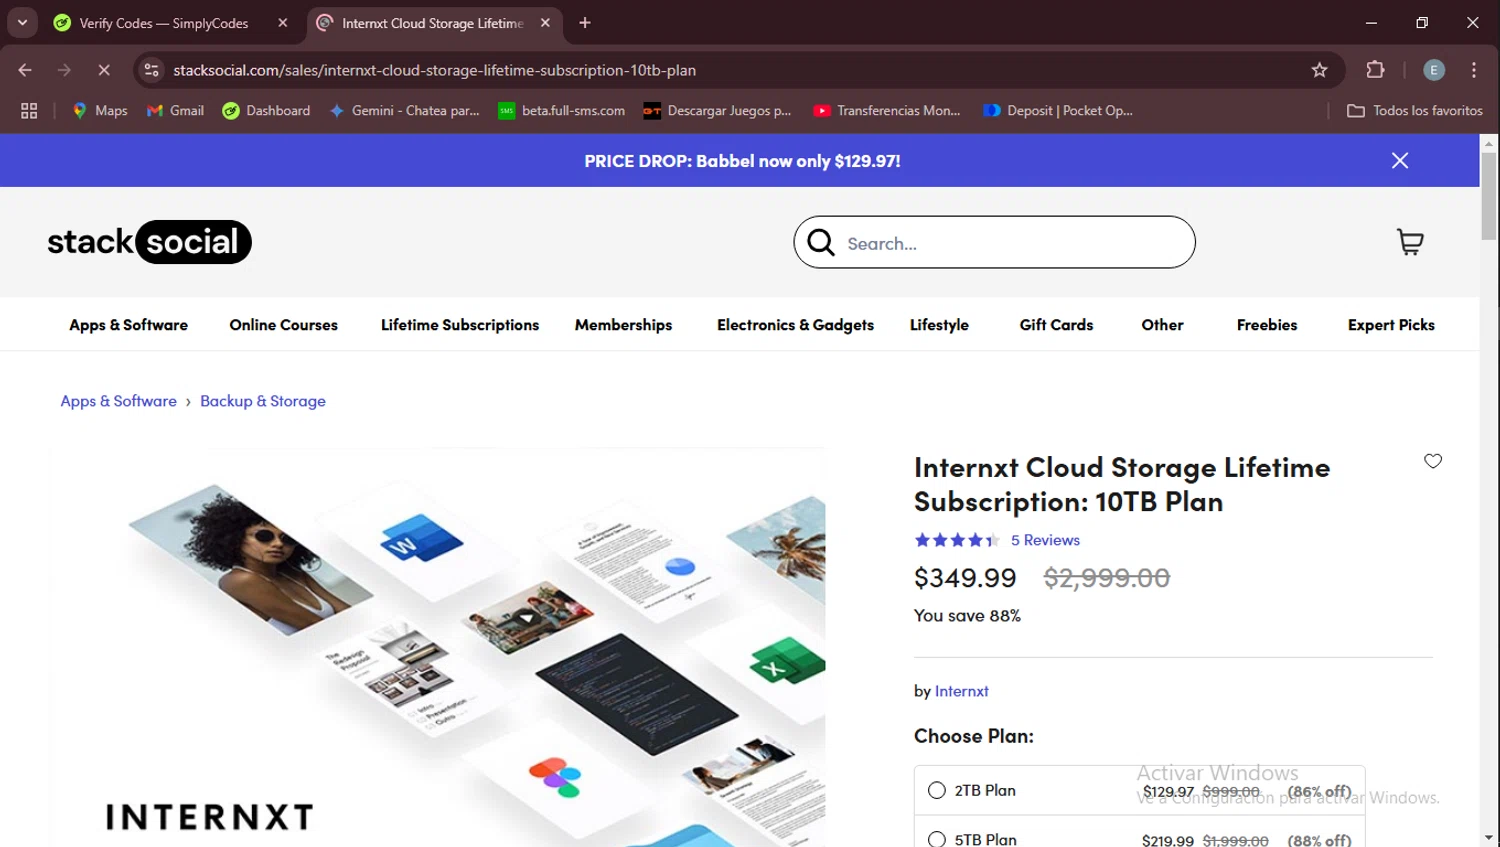1500x847 pixels.
Task: Open Maps bookmark
Action: [x=100, y=111]
